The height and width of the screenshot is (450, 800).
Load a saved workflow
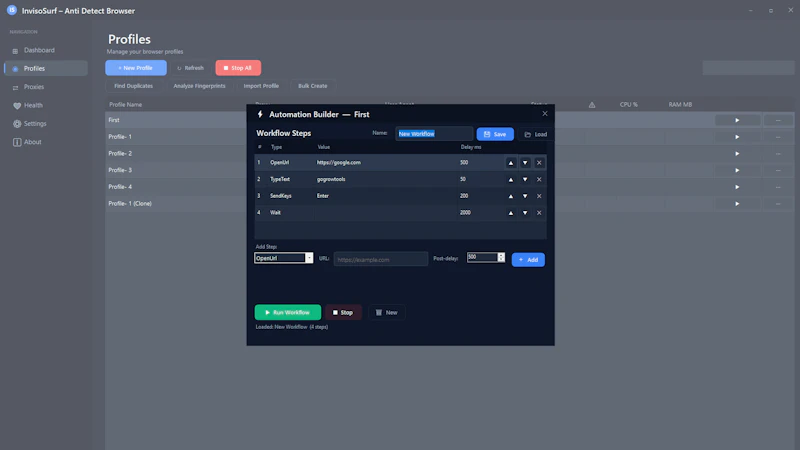coord(535,134)
